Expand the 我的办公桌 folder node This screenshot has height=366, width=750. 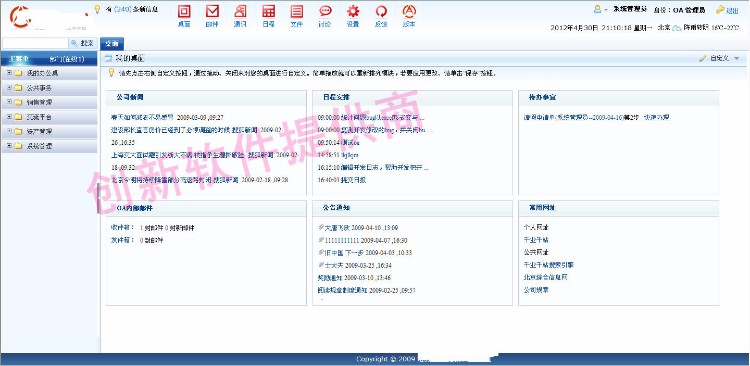tap(9, 73)
